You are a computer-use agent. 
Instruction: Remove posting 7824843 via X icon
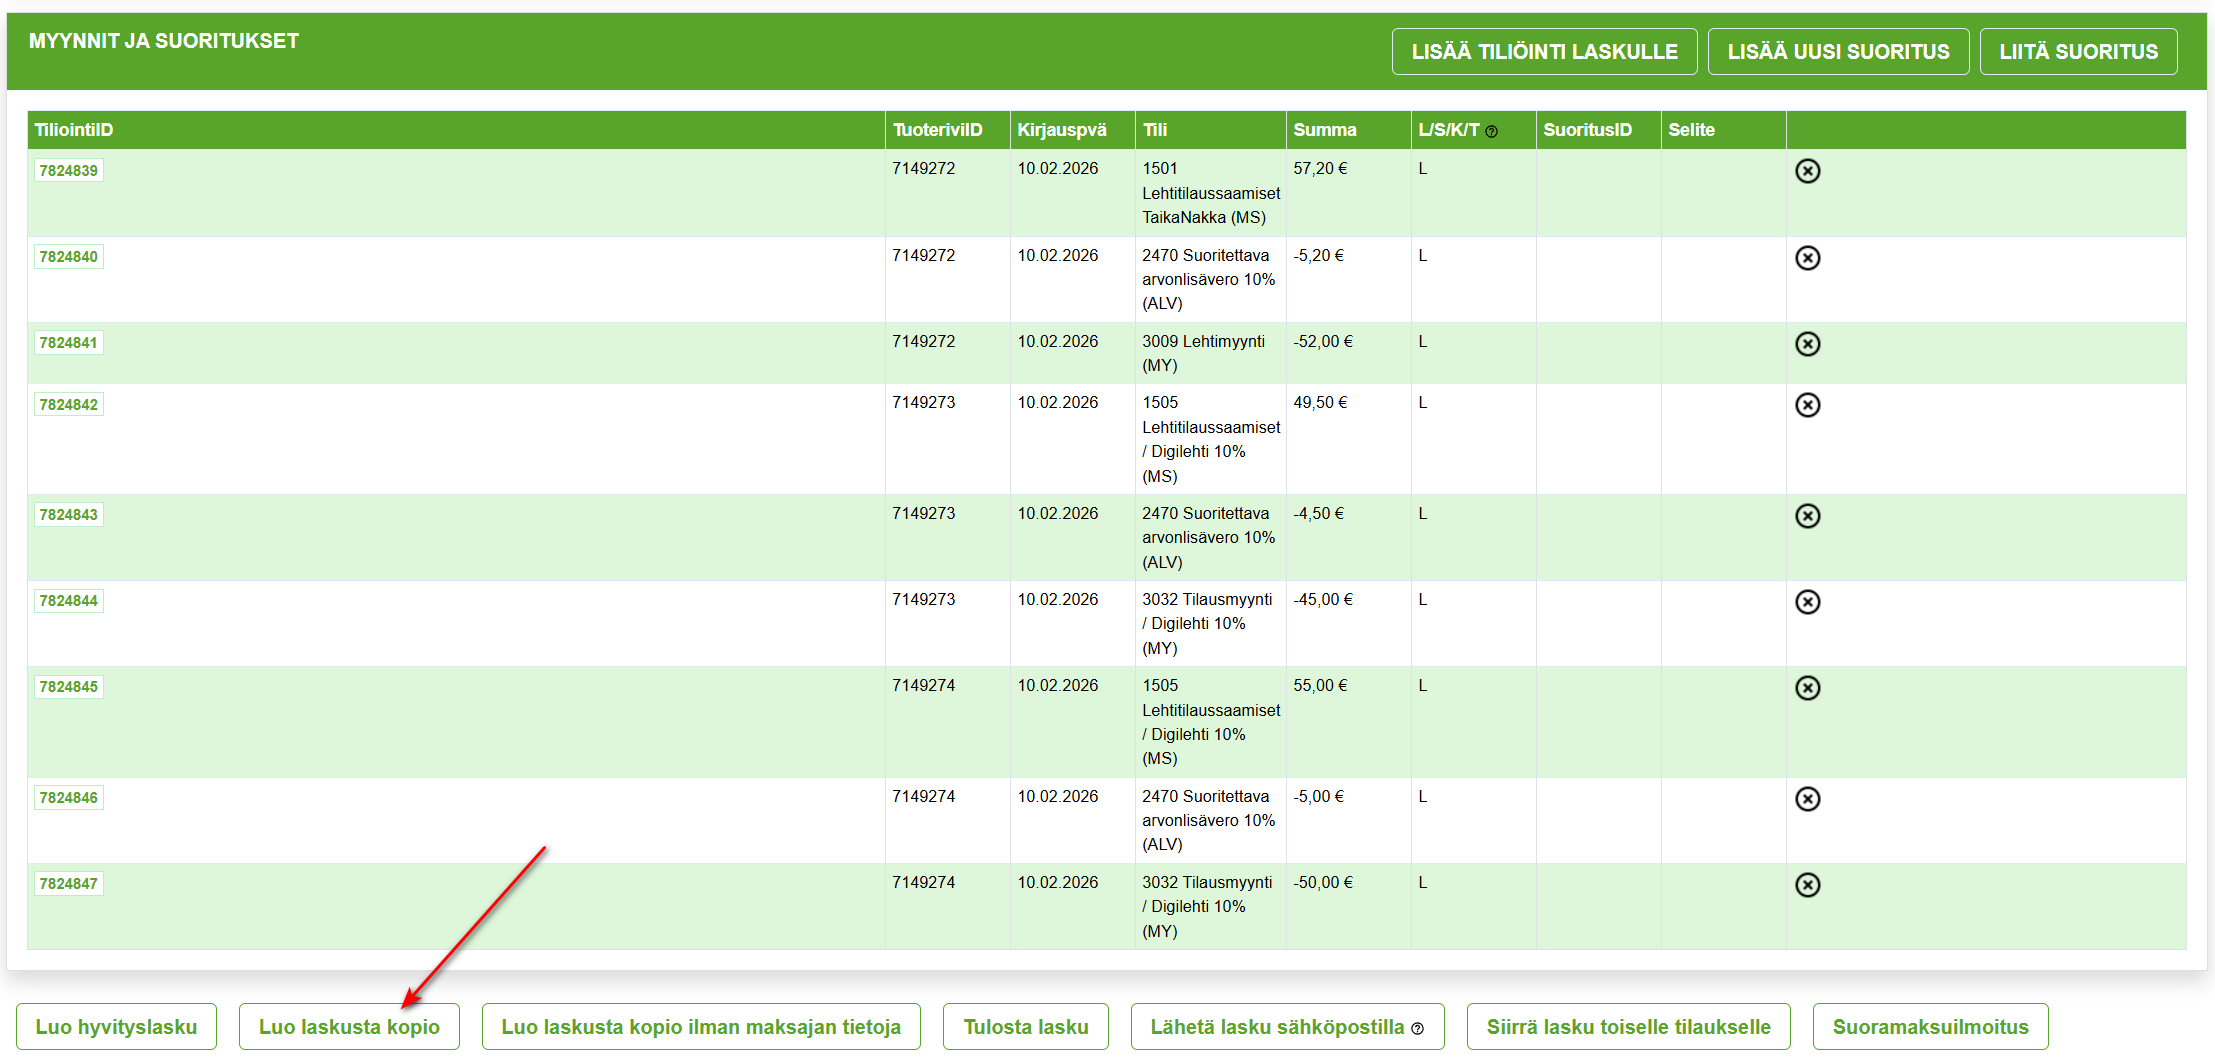click(1807, 516)
